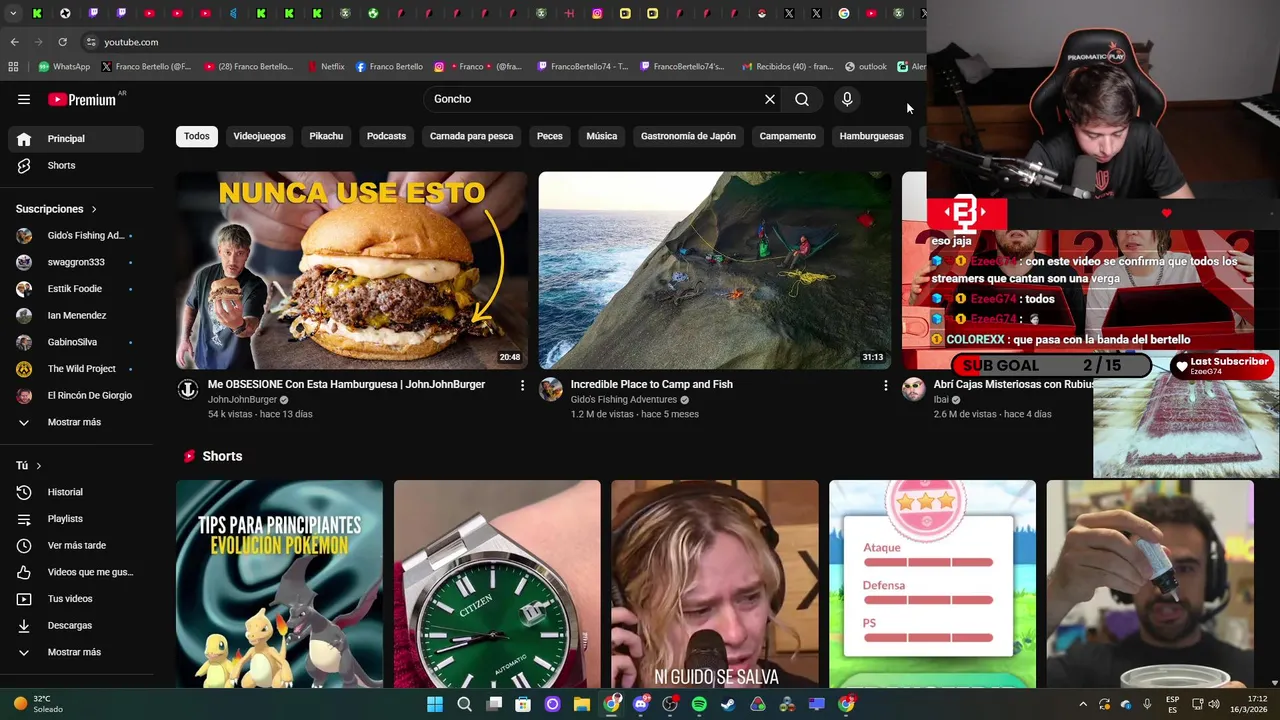
Task: Open Ian Menendez subscription channel
Action: point(76,315)
